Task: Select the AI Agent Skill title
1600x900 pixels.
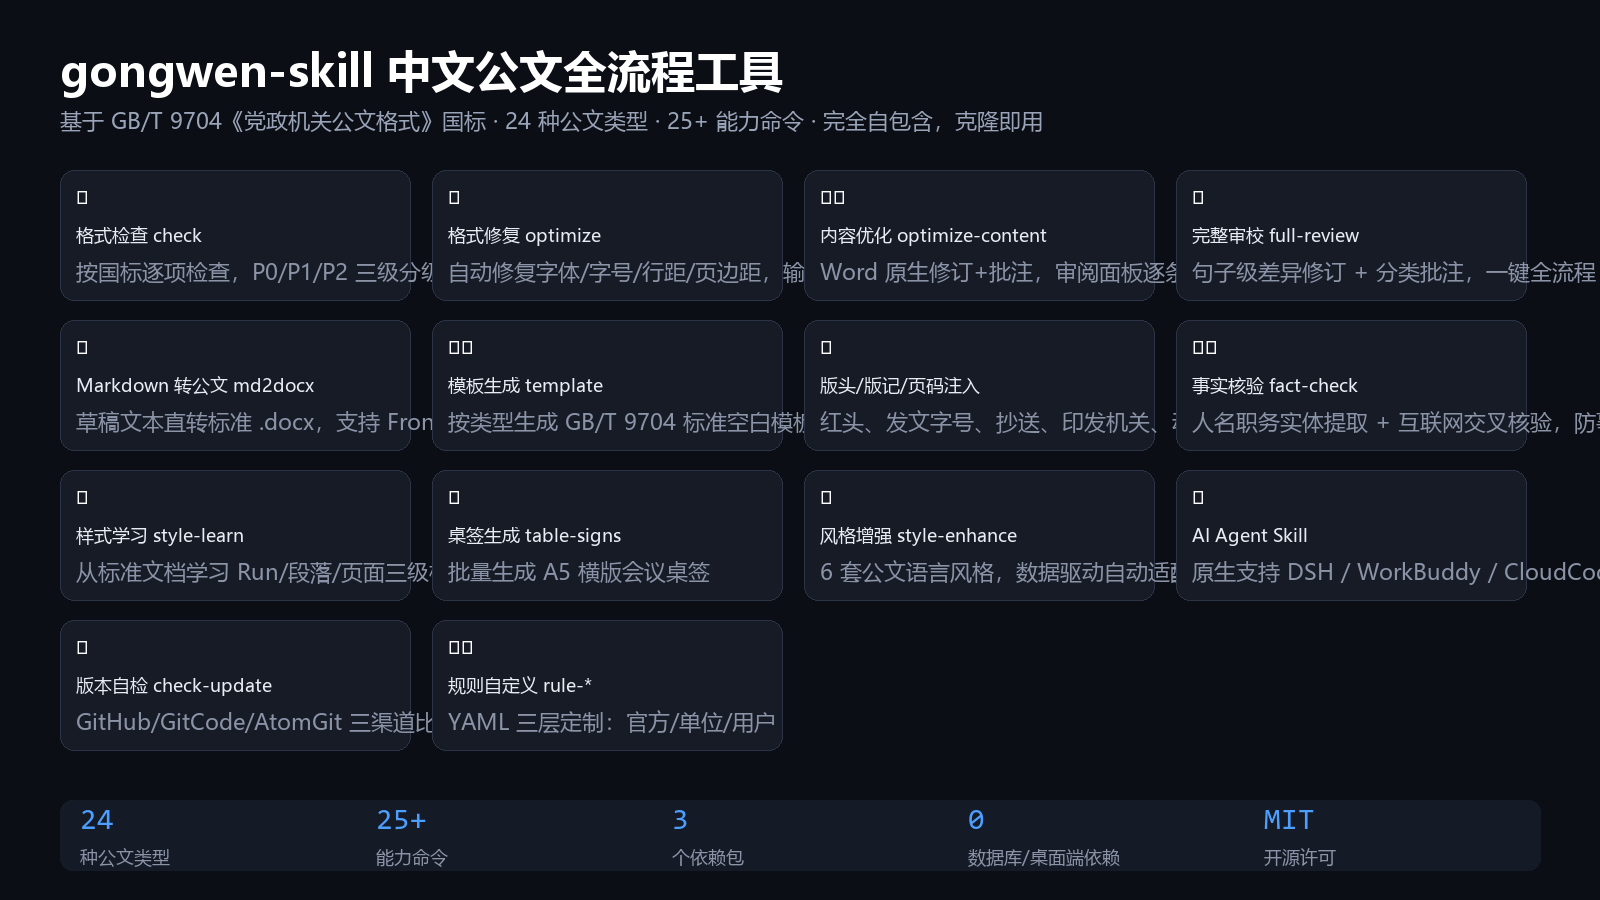Action: tap(1249, 536)
